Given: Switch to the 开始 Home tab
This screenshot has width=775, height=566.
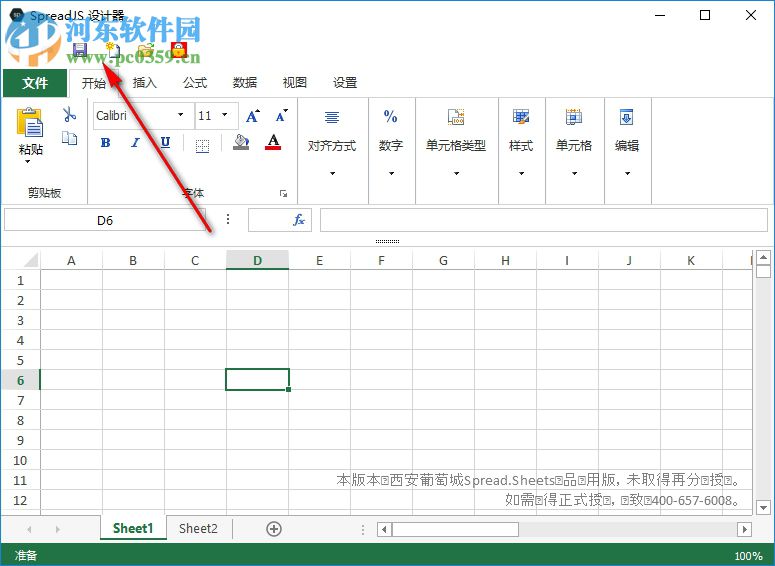Looking at the screenshot, I should (x=94, y=83).
